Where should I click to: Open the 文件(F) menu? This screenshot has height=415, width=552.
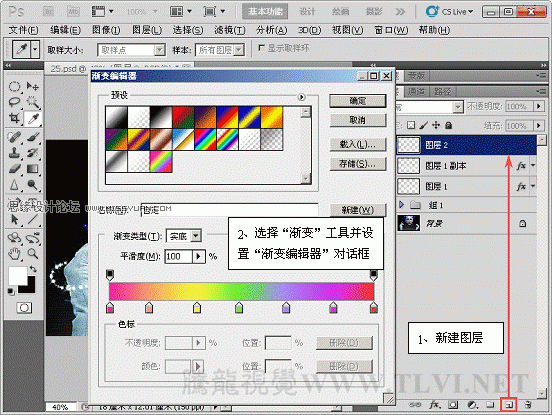23,30
